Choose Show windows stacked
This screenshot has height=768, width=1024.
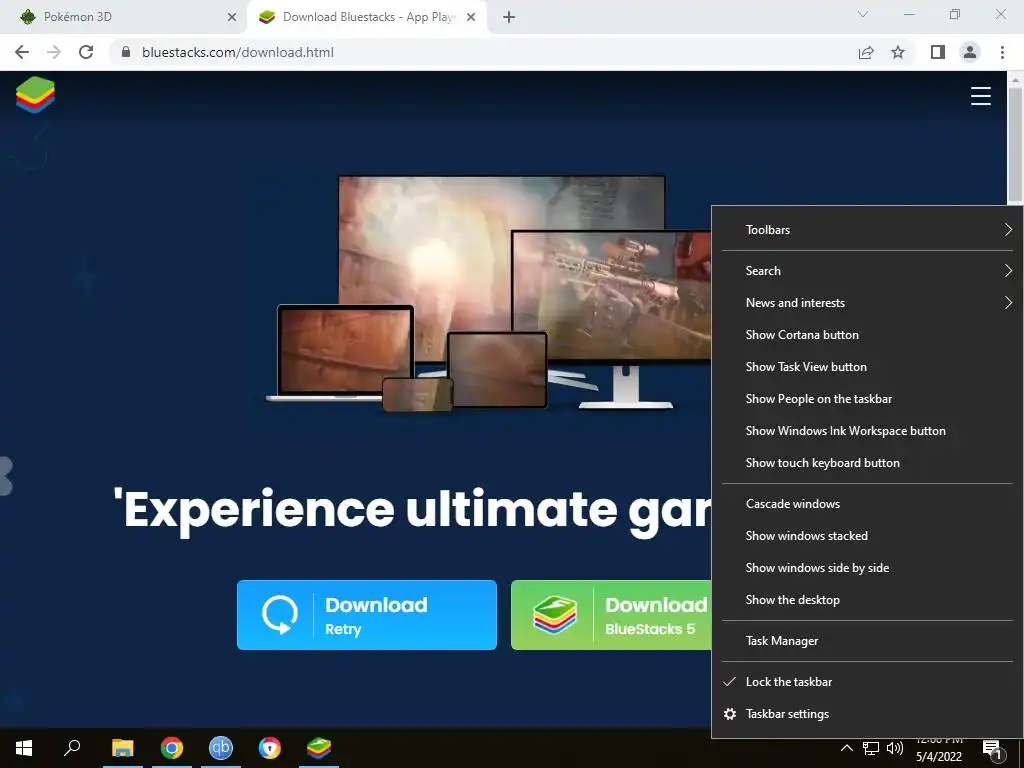point(867,536)
